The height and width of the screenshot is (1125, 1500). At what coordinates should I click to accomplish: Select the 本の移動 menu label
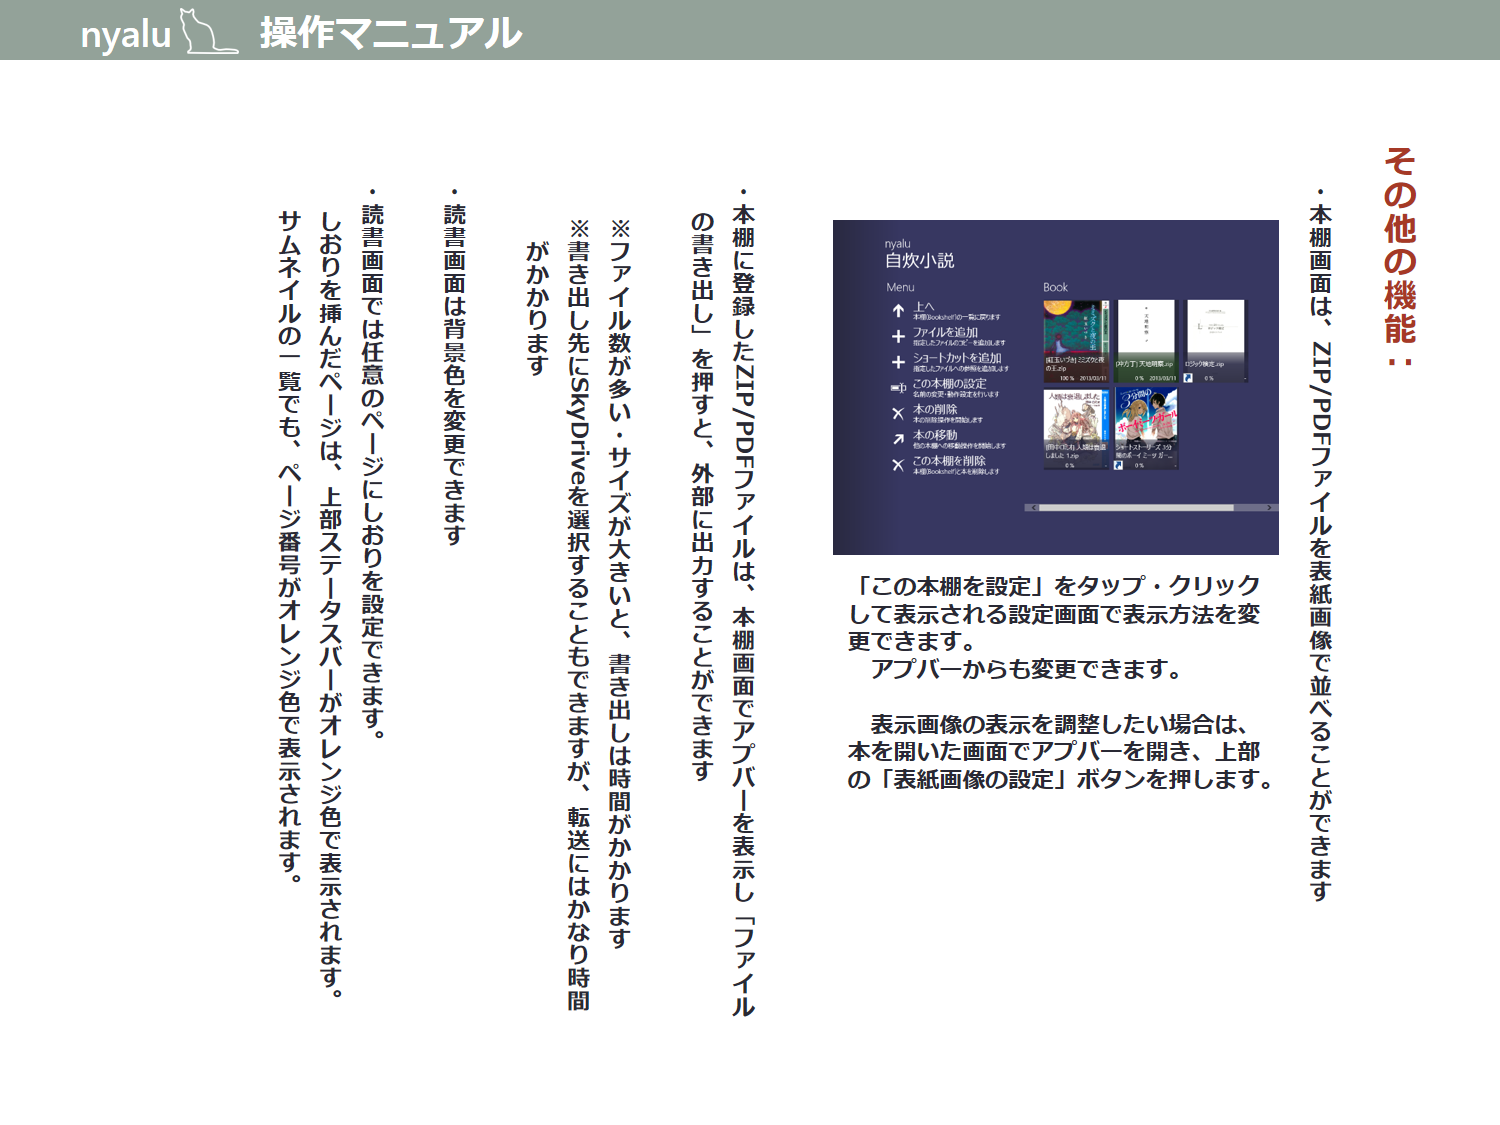click(x=935, y=435)
